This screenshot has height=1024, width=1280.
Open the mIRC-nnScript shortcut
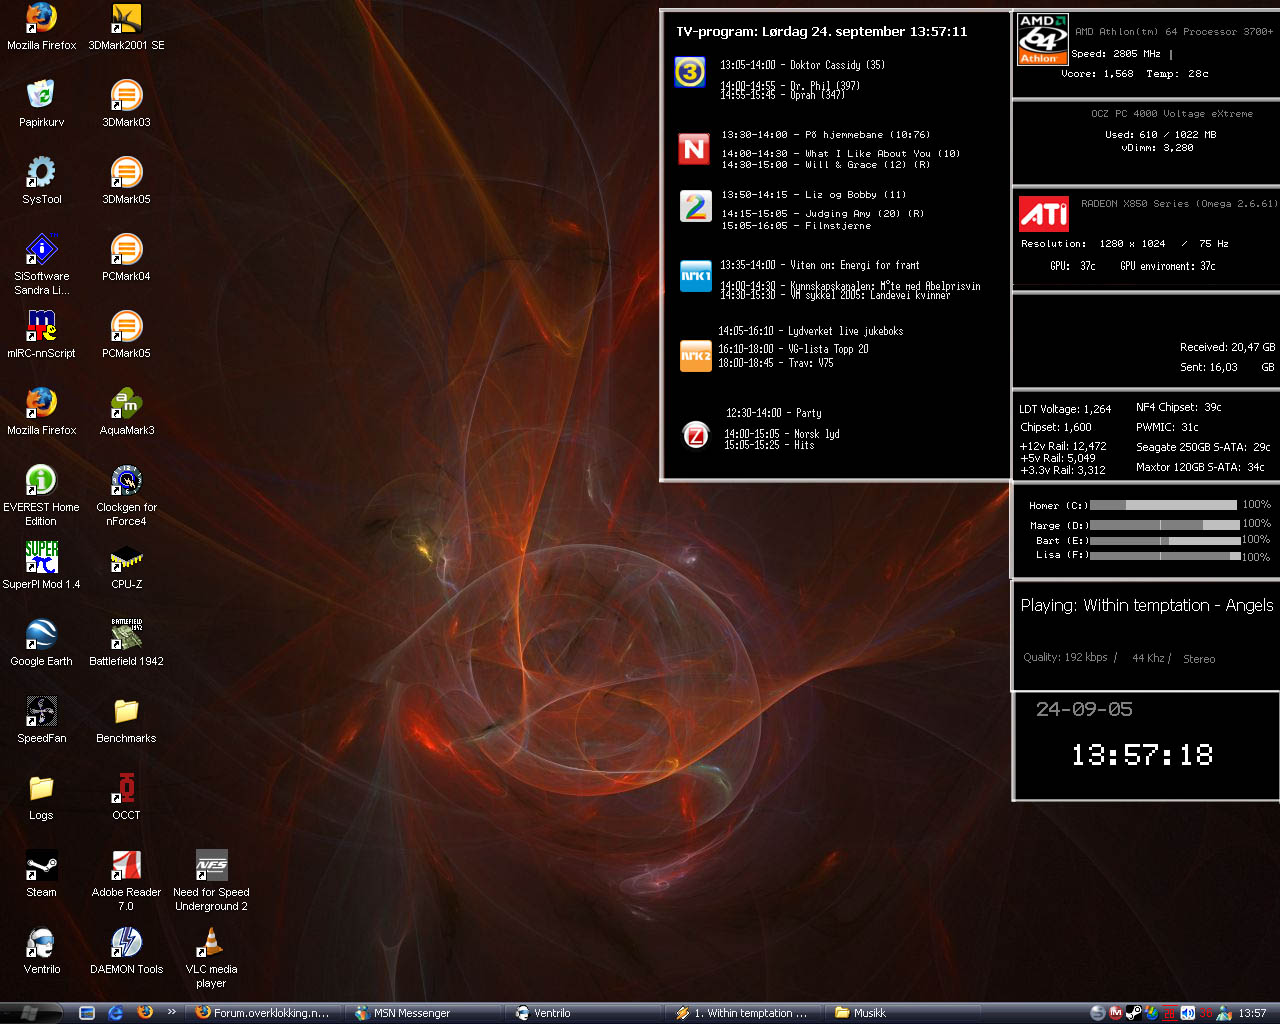tap(41, 335)
